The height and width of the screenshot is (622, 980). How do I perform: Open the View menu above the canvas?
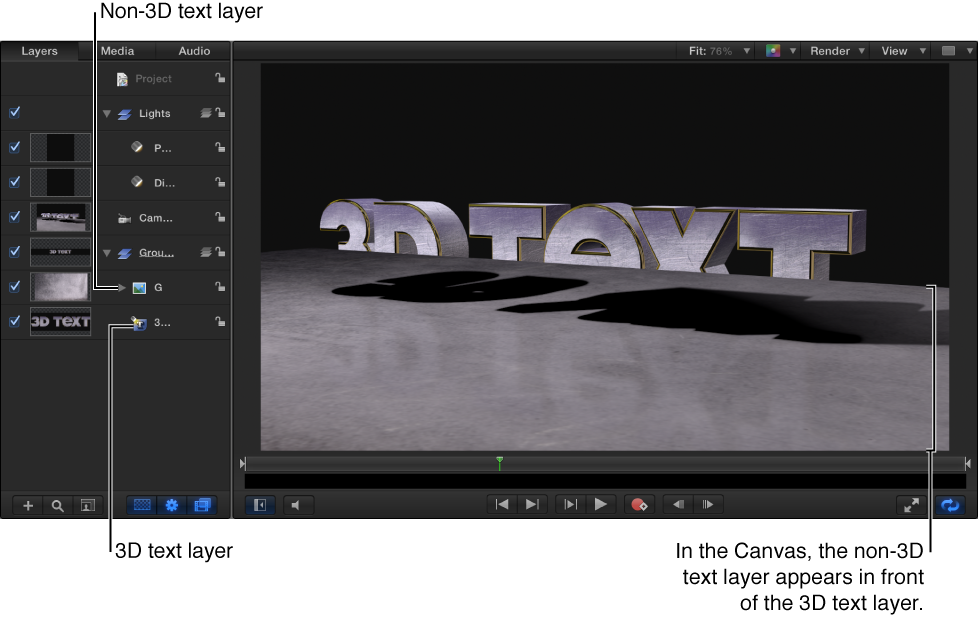click(897, 50)
